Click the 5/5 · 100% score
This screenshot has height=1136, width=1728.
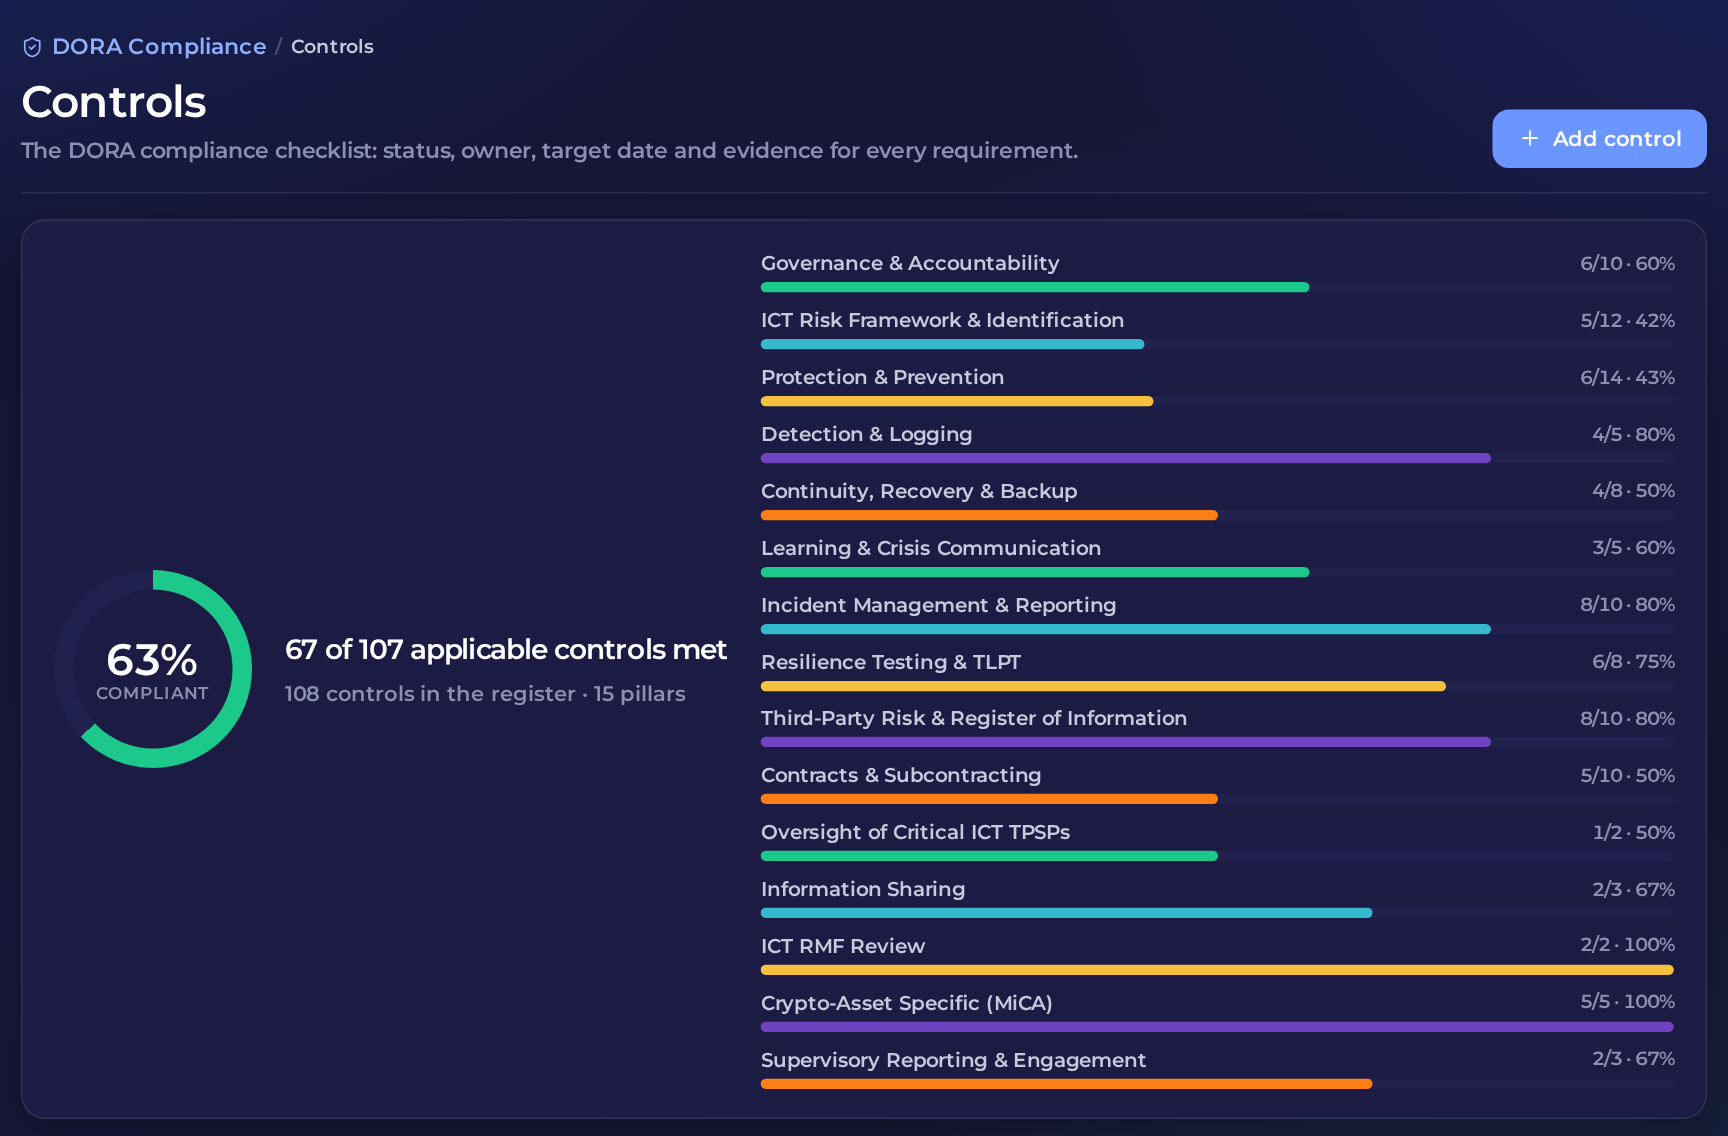(x=1627, y=1002)
